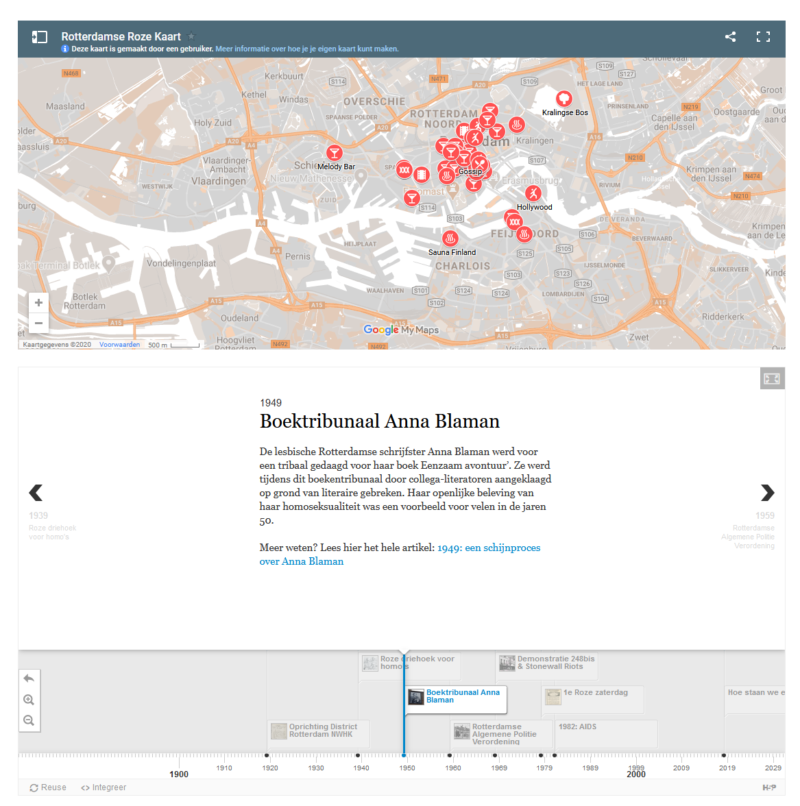Click the info icon beside map notice
The width and height of the screenshot is (800, 806).
(x=65, y=49)
